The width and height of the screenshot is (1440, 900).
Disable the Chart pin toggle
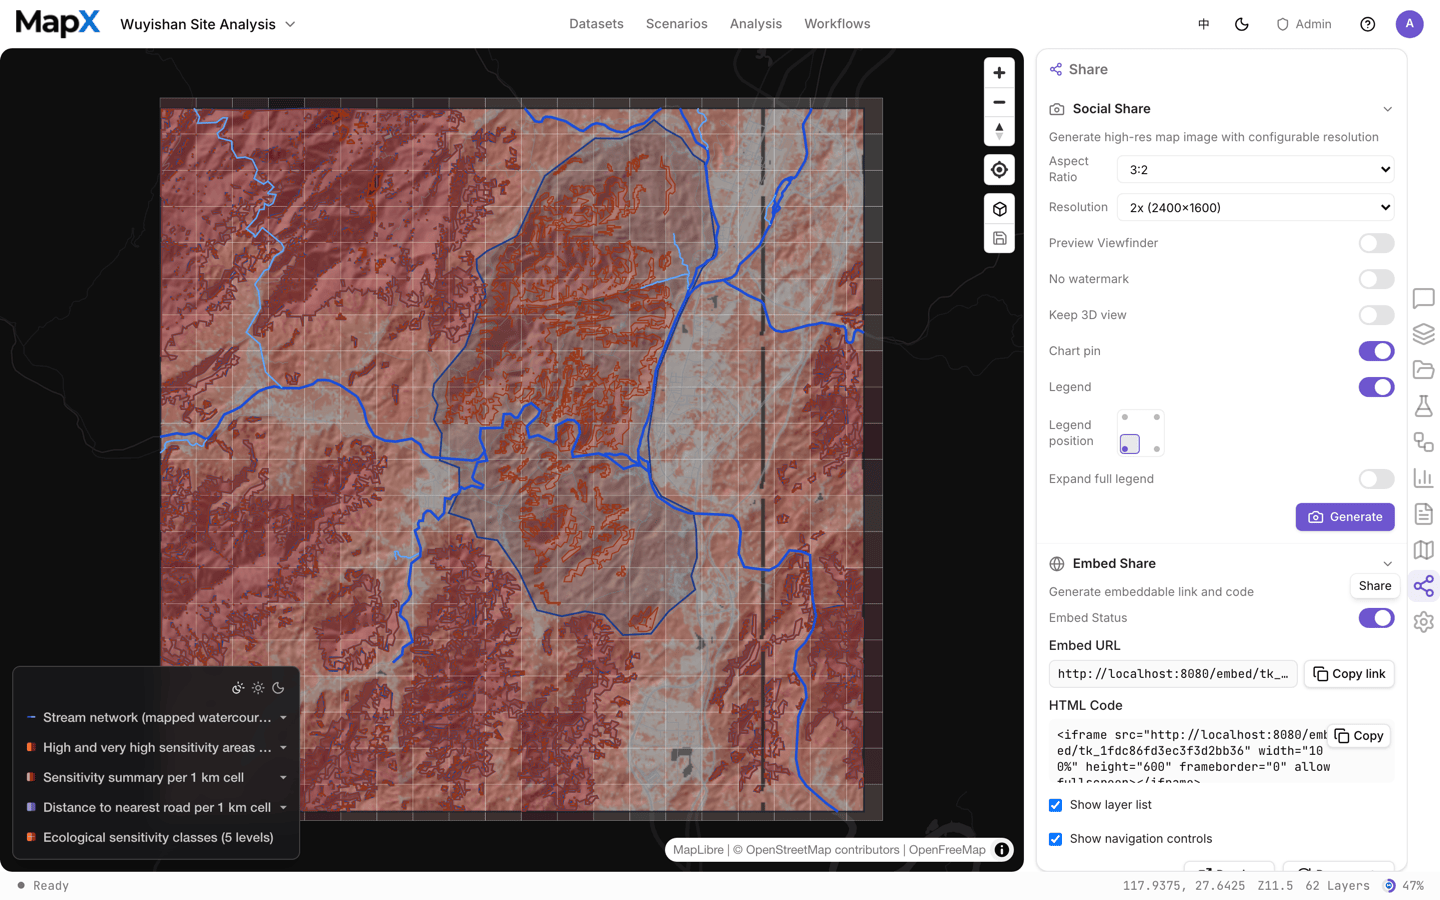click(x=1376, y=351)
